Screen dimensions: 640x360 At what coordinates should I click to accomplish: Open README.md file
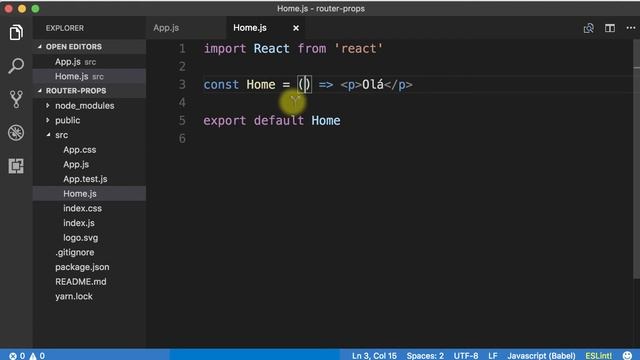click(x=81, y=282)
